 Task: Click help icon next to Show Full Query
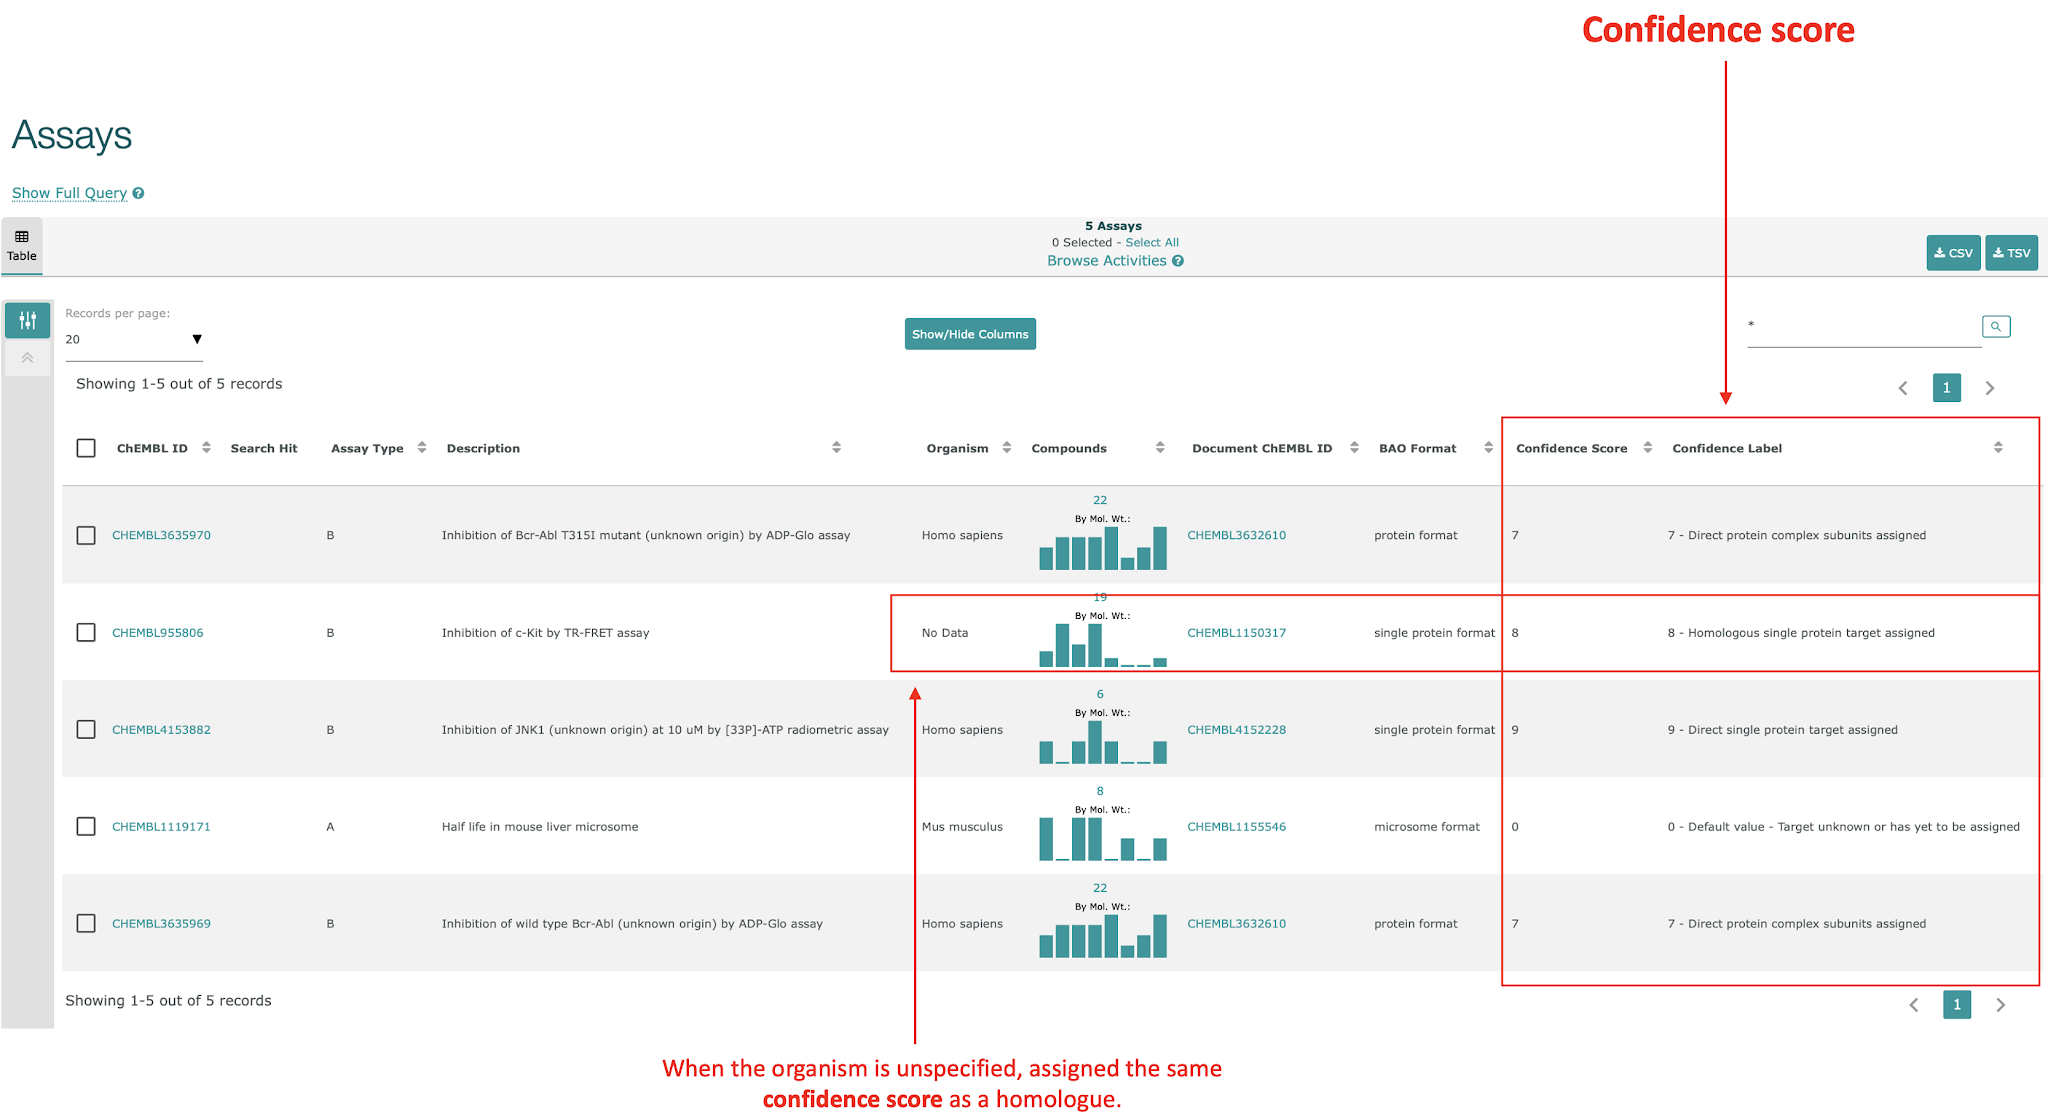tap(138, 194)
